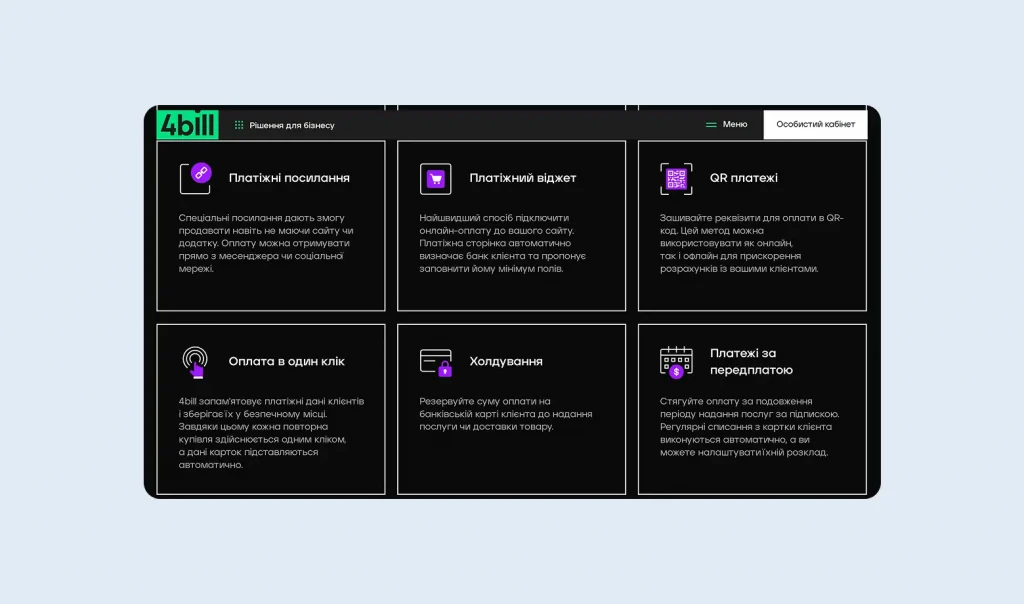Click the grid icon beside Рішення для бізнесу
The height and width of the screenshot is (604, 1024).
pos(238,124)
